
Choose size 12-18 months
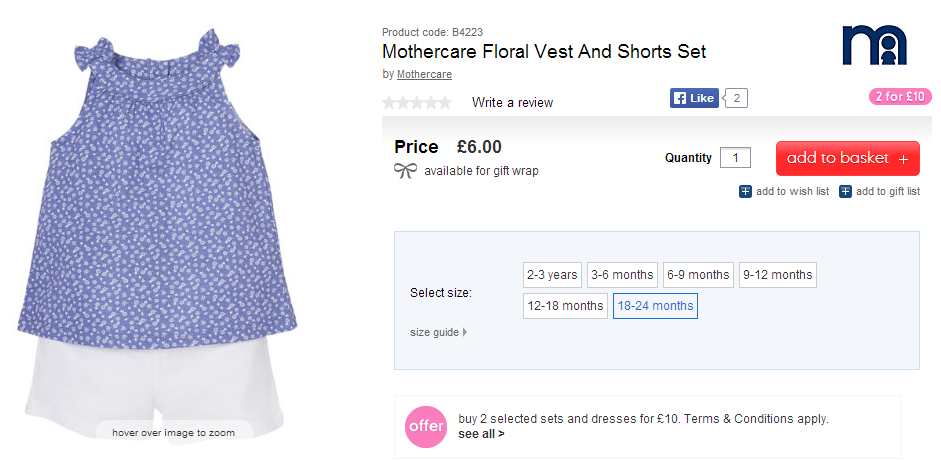point(565,306)
